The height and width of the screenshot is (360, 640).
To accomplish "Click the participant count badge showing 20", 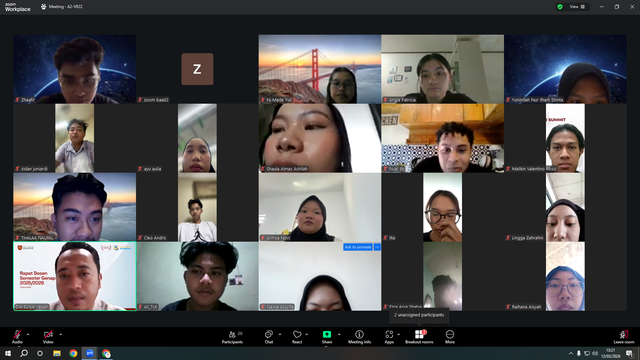I will pyautogui.click(x=240, y=333).
